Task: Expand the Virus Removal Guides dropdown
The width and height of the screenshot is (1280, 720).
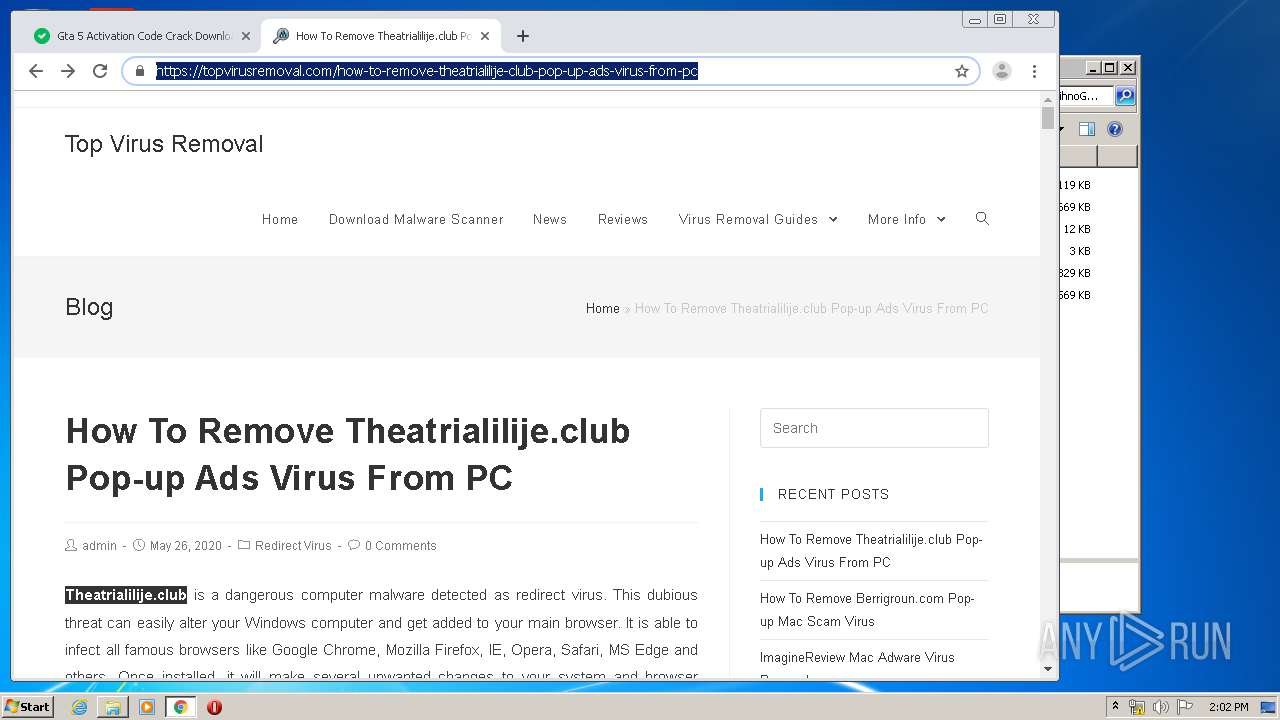Action: click(758, 219)
